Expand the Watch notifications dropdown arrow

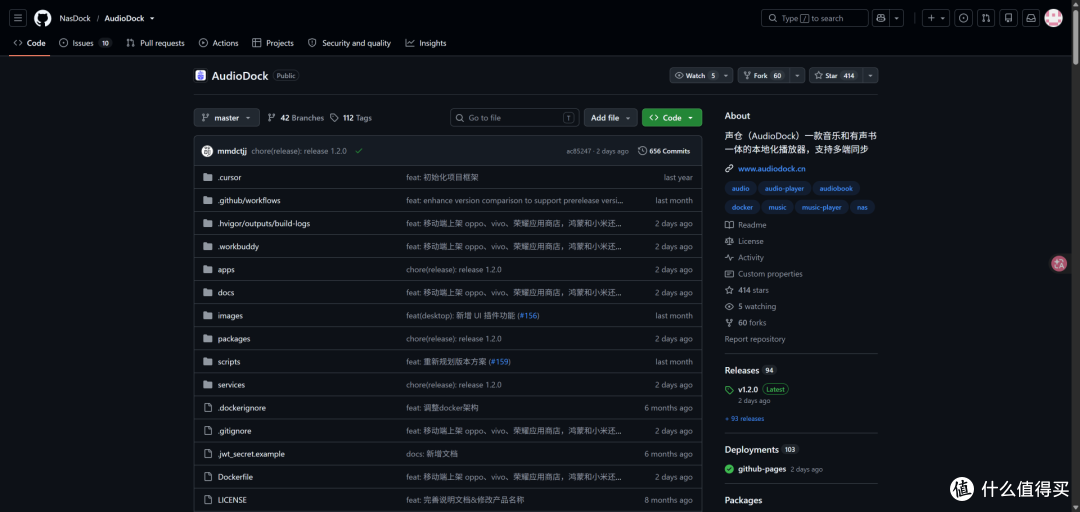[727, 76]
